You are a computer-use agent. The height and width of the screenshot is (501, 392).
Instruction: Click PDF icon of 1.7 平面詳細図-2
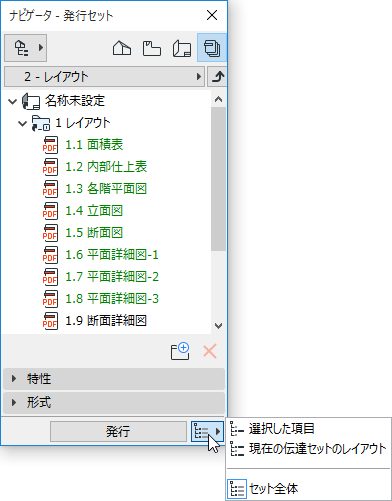(x=50, y=277)
